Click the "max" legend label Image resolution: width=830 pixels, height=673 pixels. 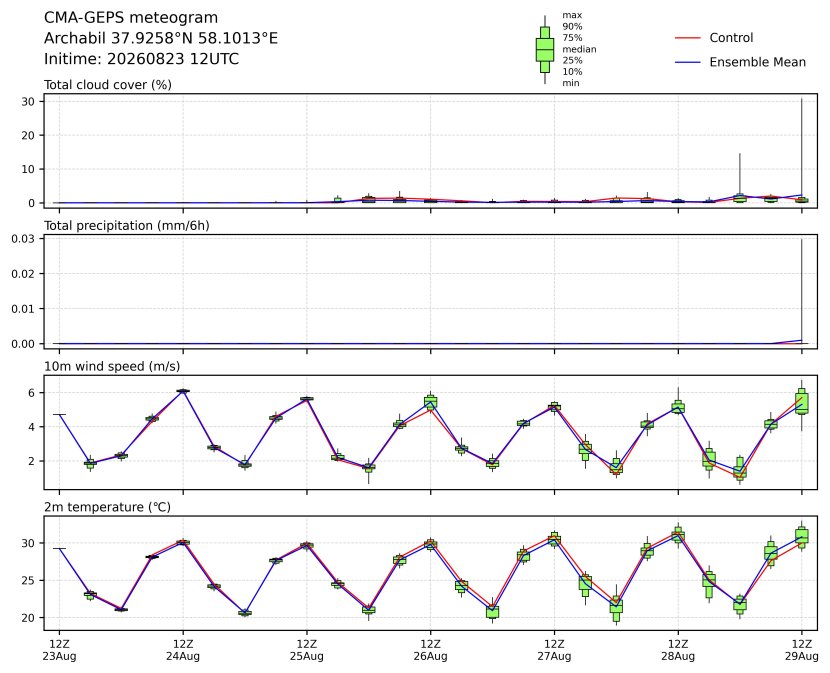point(572,15)
